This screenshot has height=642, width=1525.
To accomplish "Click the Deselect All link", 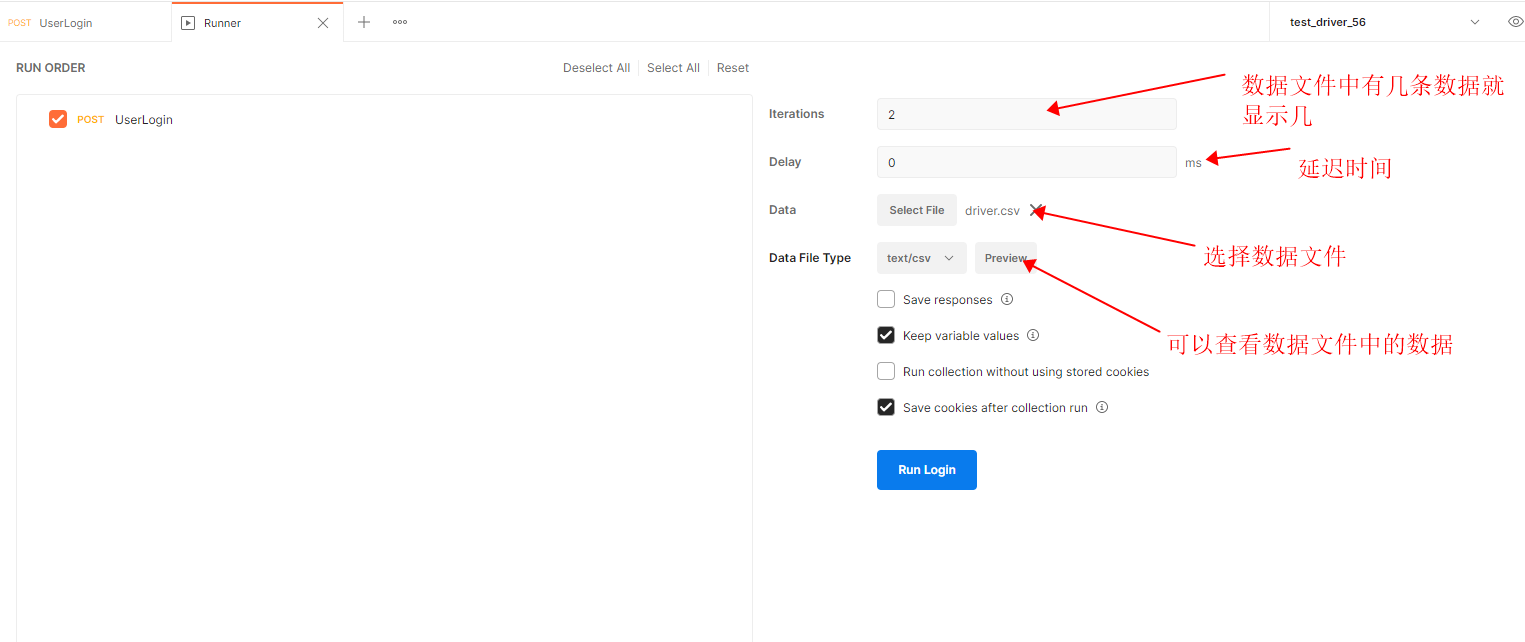I will pyautogui.click(x=596, y=68).
